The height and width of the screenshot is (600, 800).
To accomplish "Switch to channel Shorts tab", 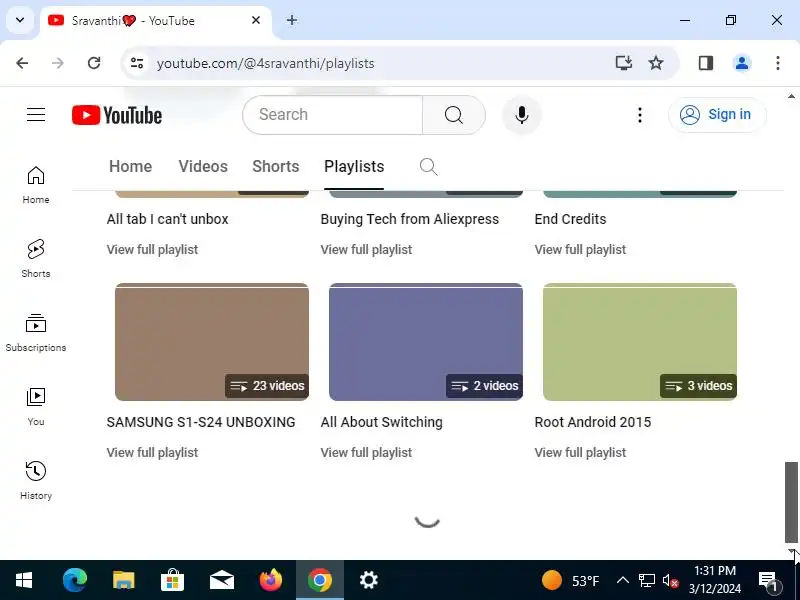I will click(x=276, y=166).
